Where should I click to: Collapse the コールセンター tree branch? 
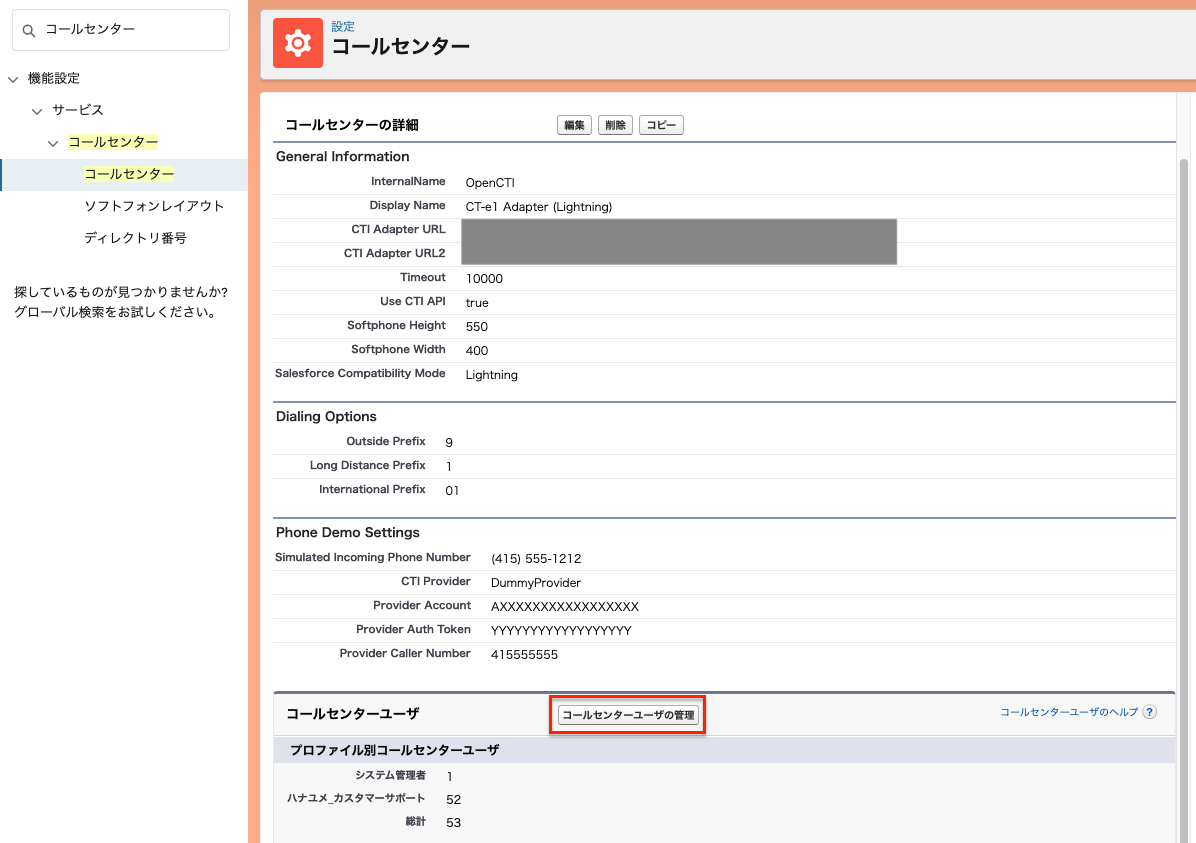53,142
